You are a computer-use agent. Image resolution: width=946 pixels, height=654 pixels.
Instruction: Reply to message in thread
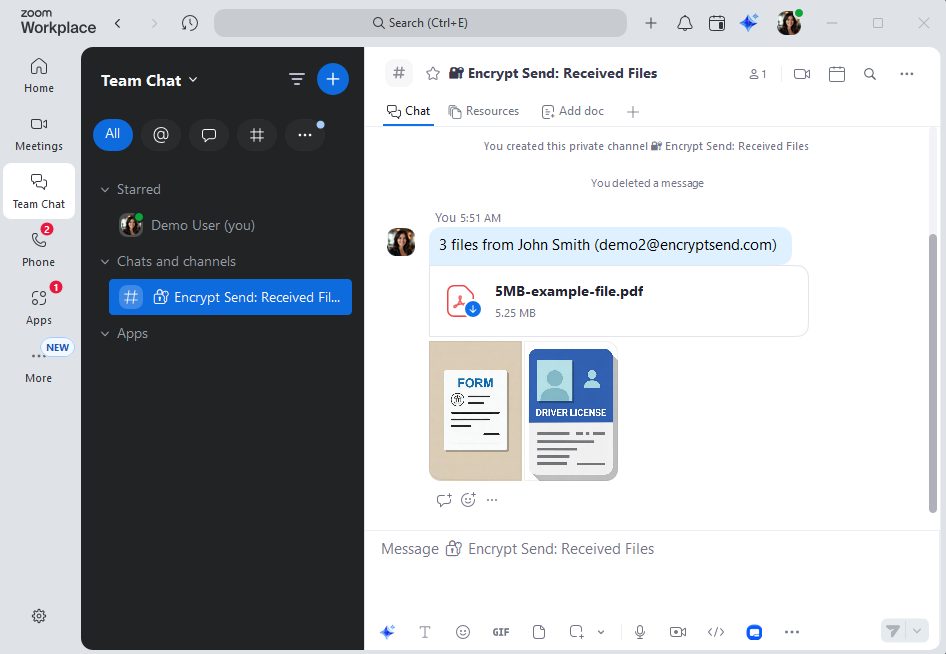pyautogui.click(x=444, y=500)
